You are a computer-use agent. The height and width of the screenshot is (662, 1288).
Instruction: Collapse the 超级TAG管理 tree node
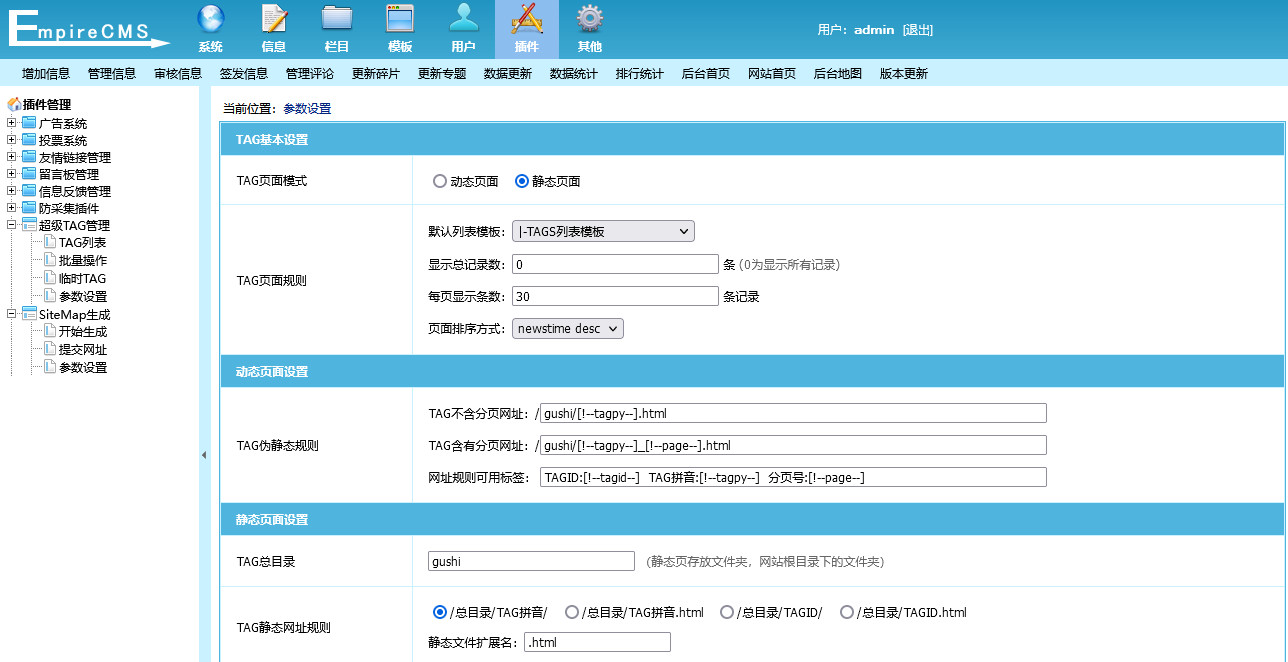coord(12,225)
